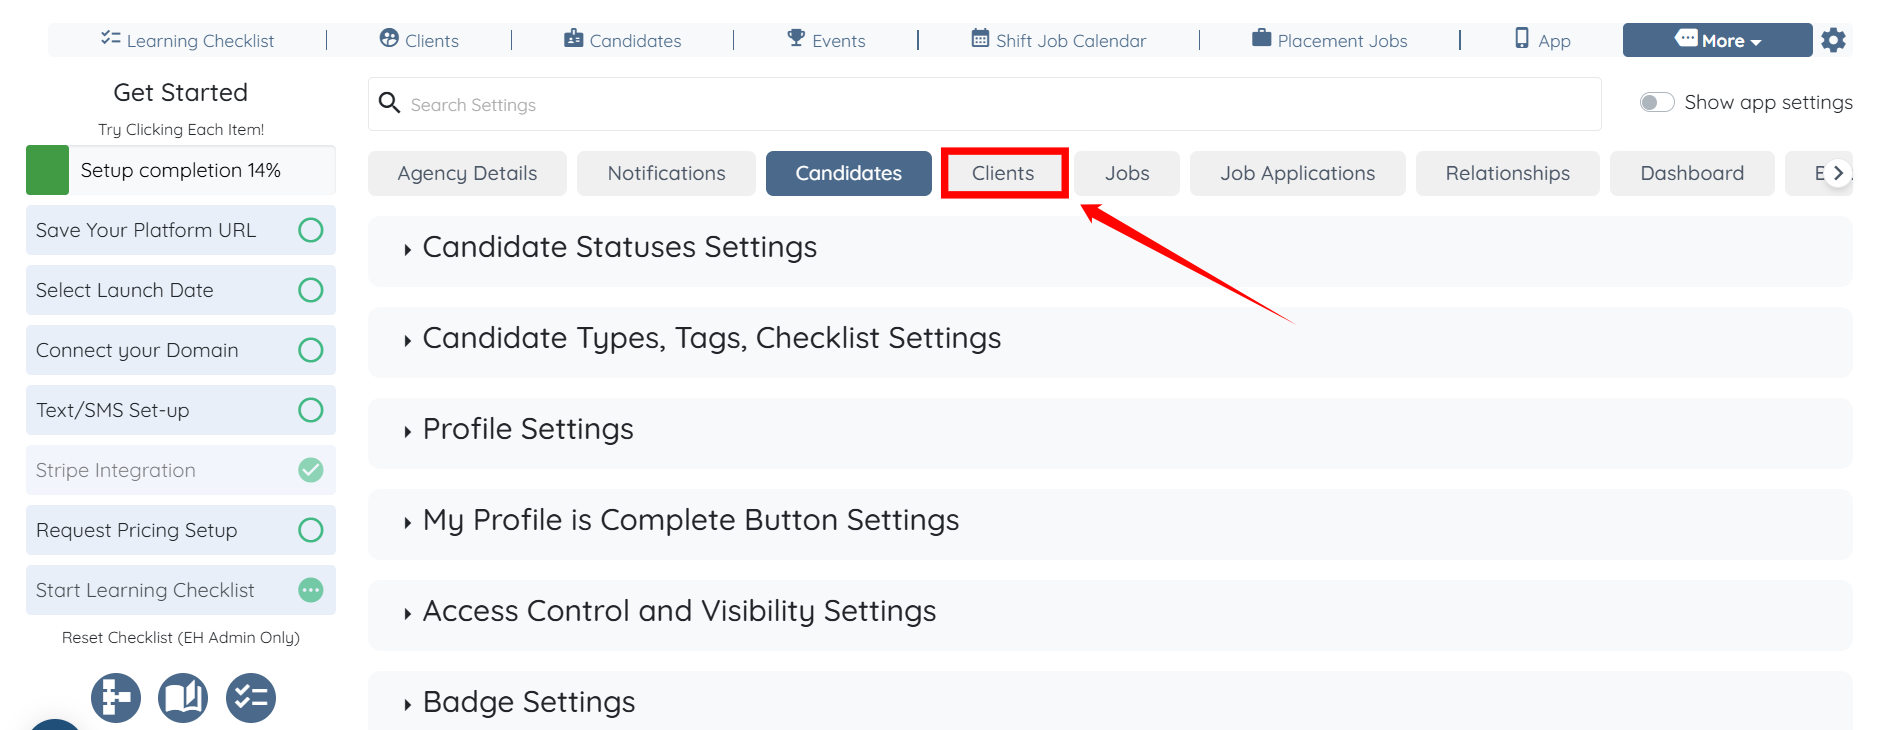Click the 'Try Clicking Each Item!' text
Viewport: 1900px width, 730px height.
tap(181, 129)
